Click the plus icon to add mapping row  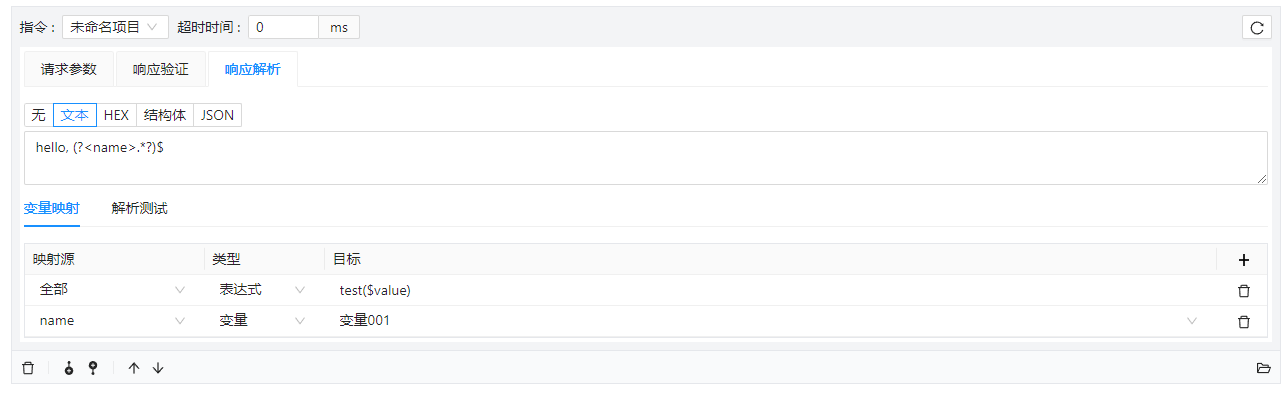1244,260
